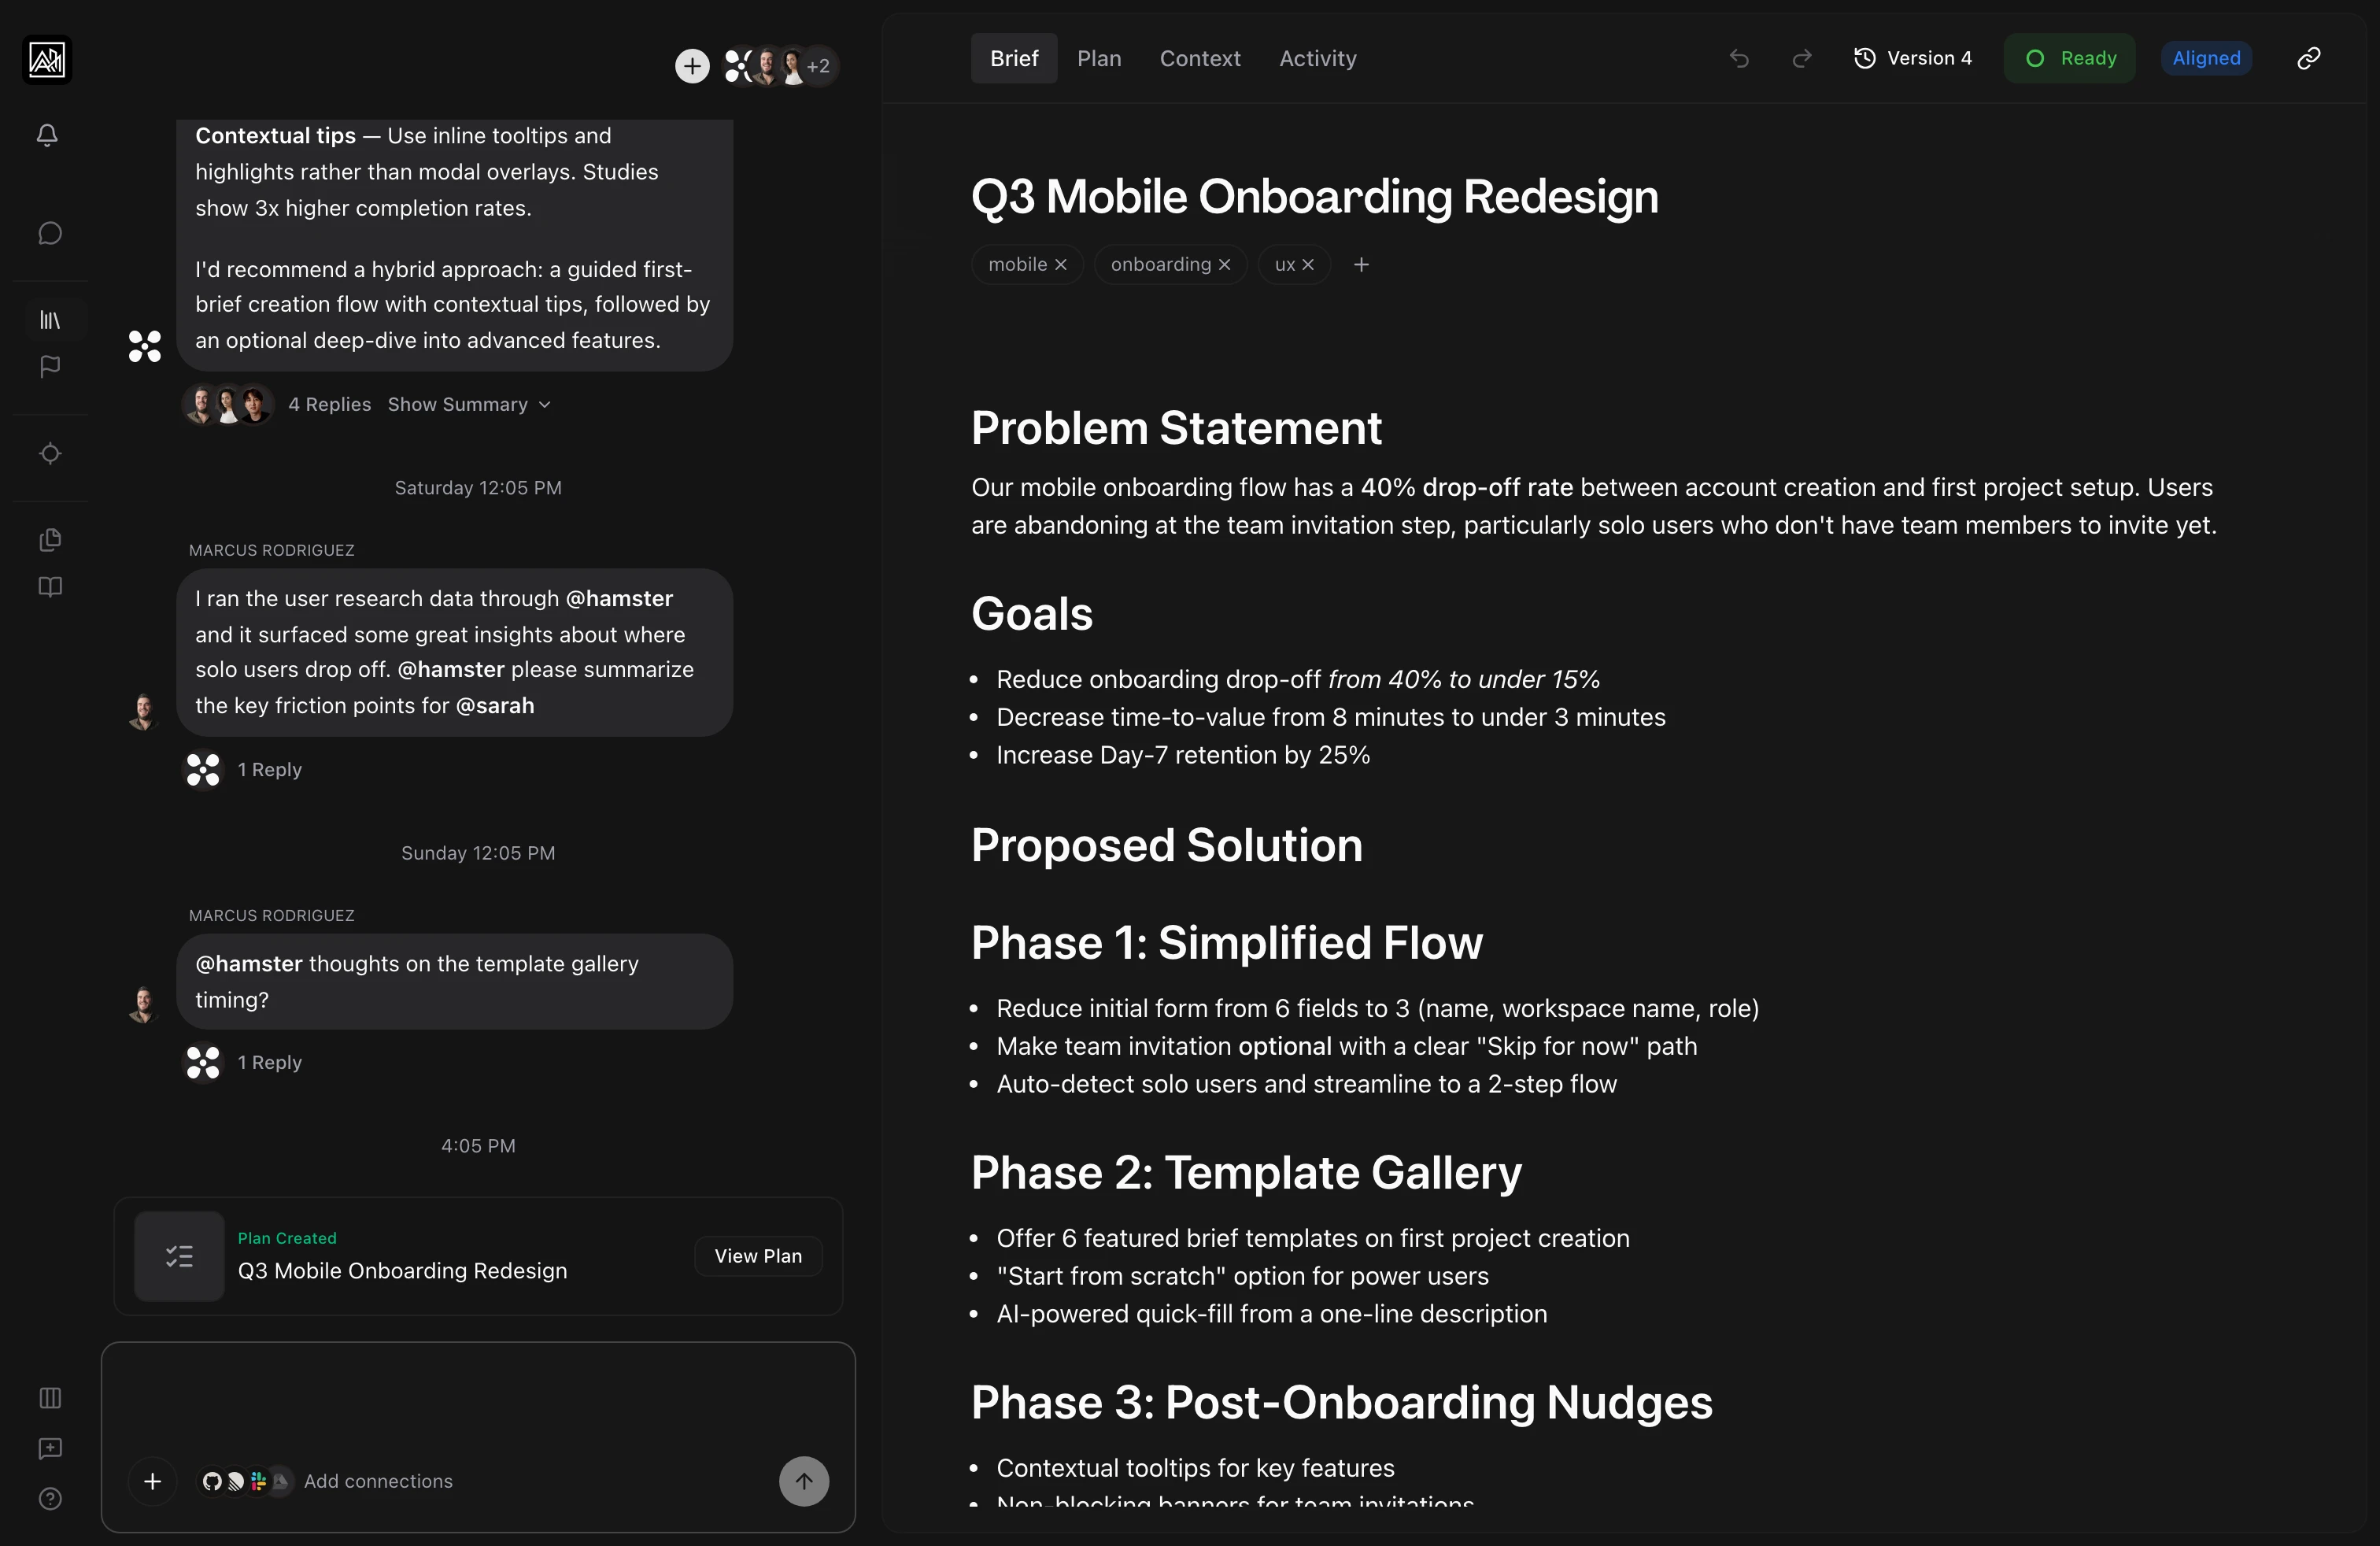Switch to the Activity tab

pos(1317,58)
